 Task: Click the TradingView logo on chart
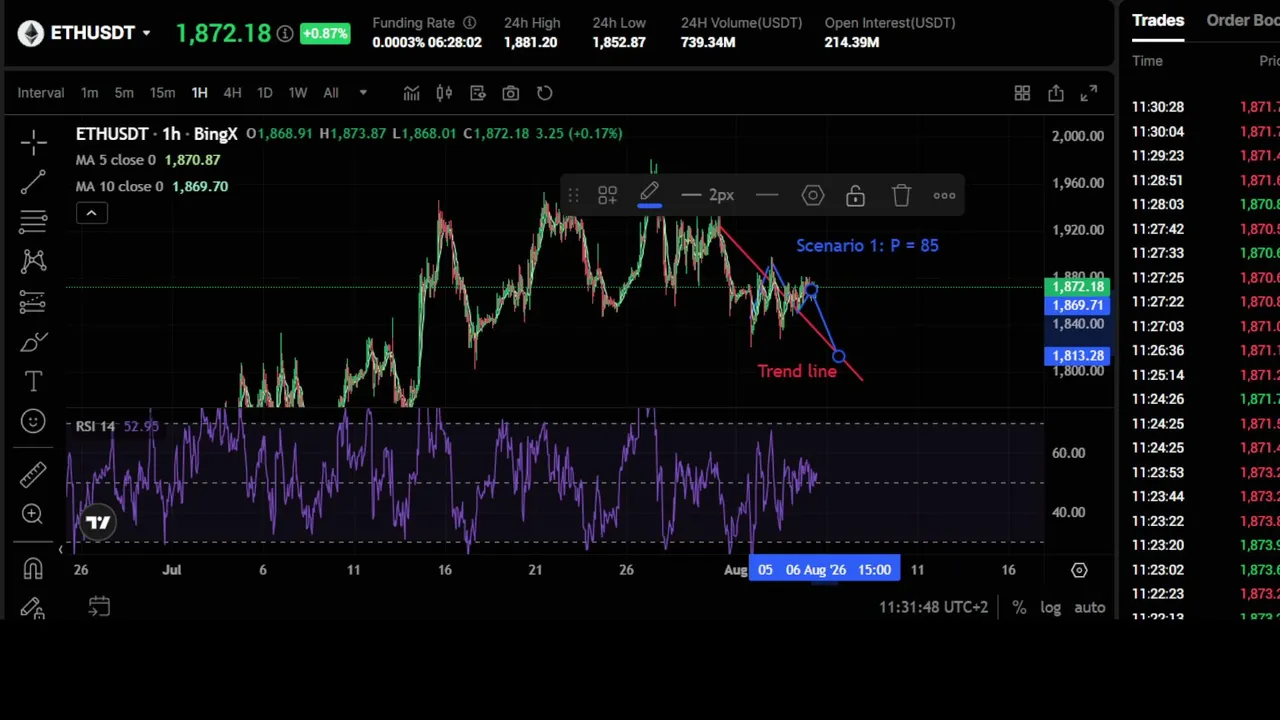tap(98, 522)
